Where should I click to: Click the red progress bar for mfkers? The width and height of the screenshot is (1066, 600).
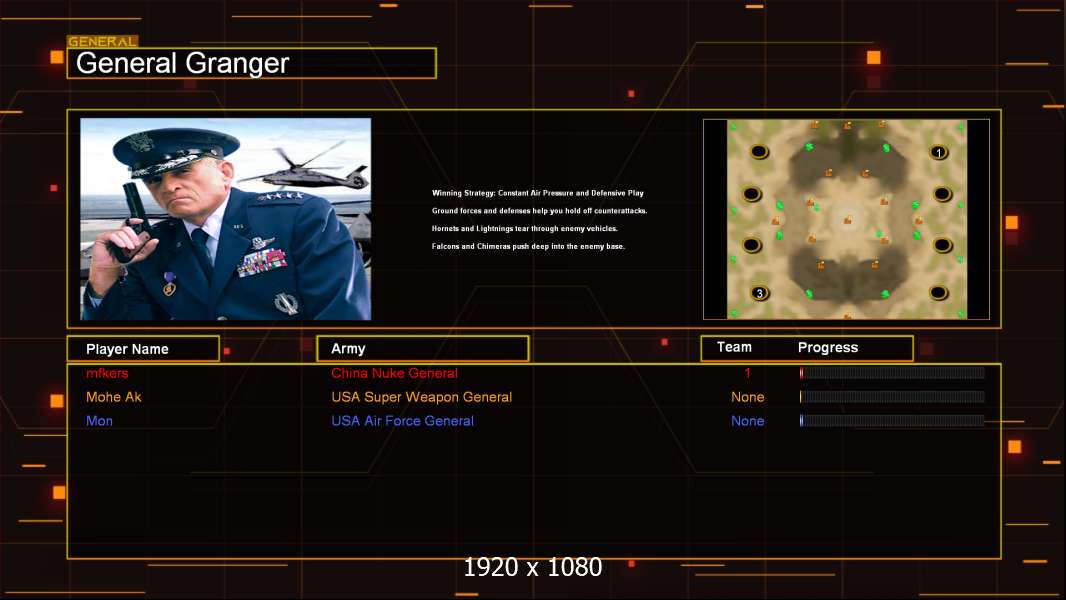[892, 372]
